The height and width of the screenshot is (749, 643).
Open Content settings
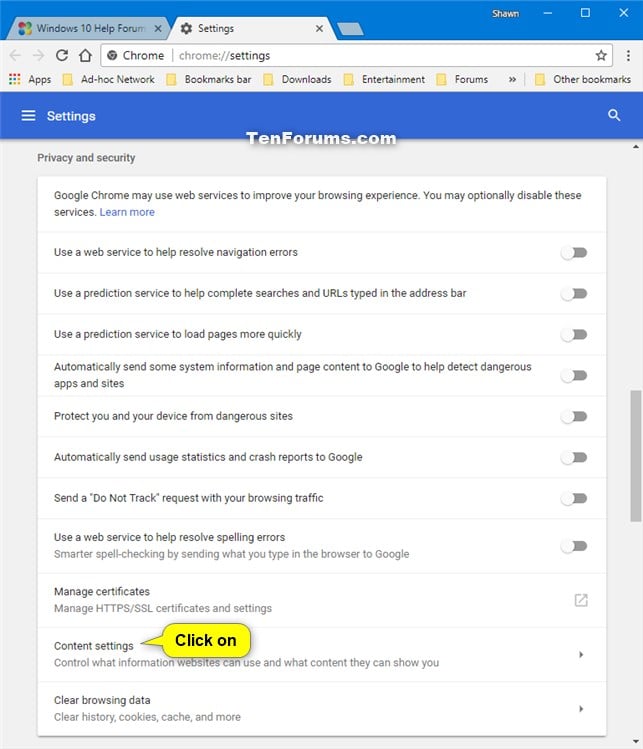(322, 654)
